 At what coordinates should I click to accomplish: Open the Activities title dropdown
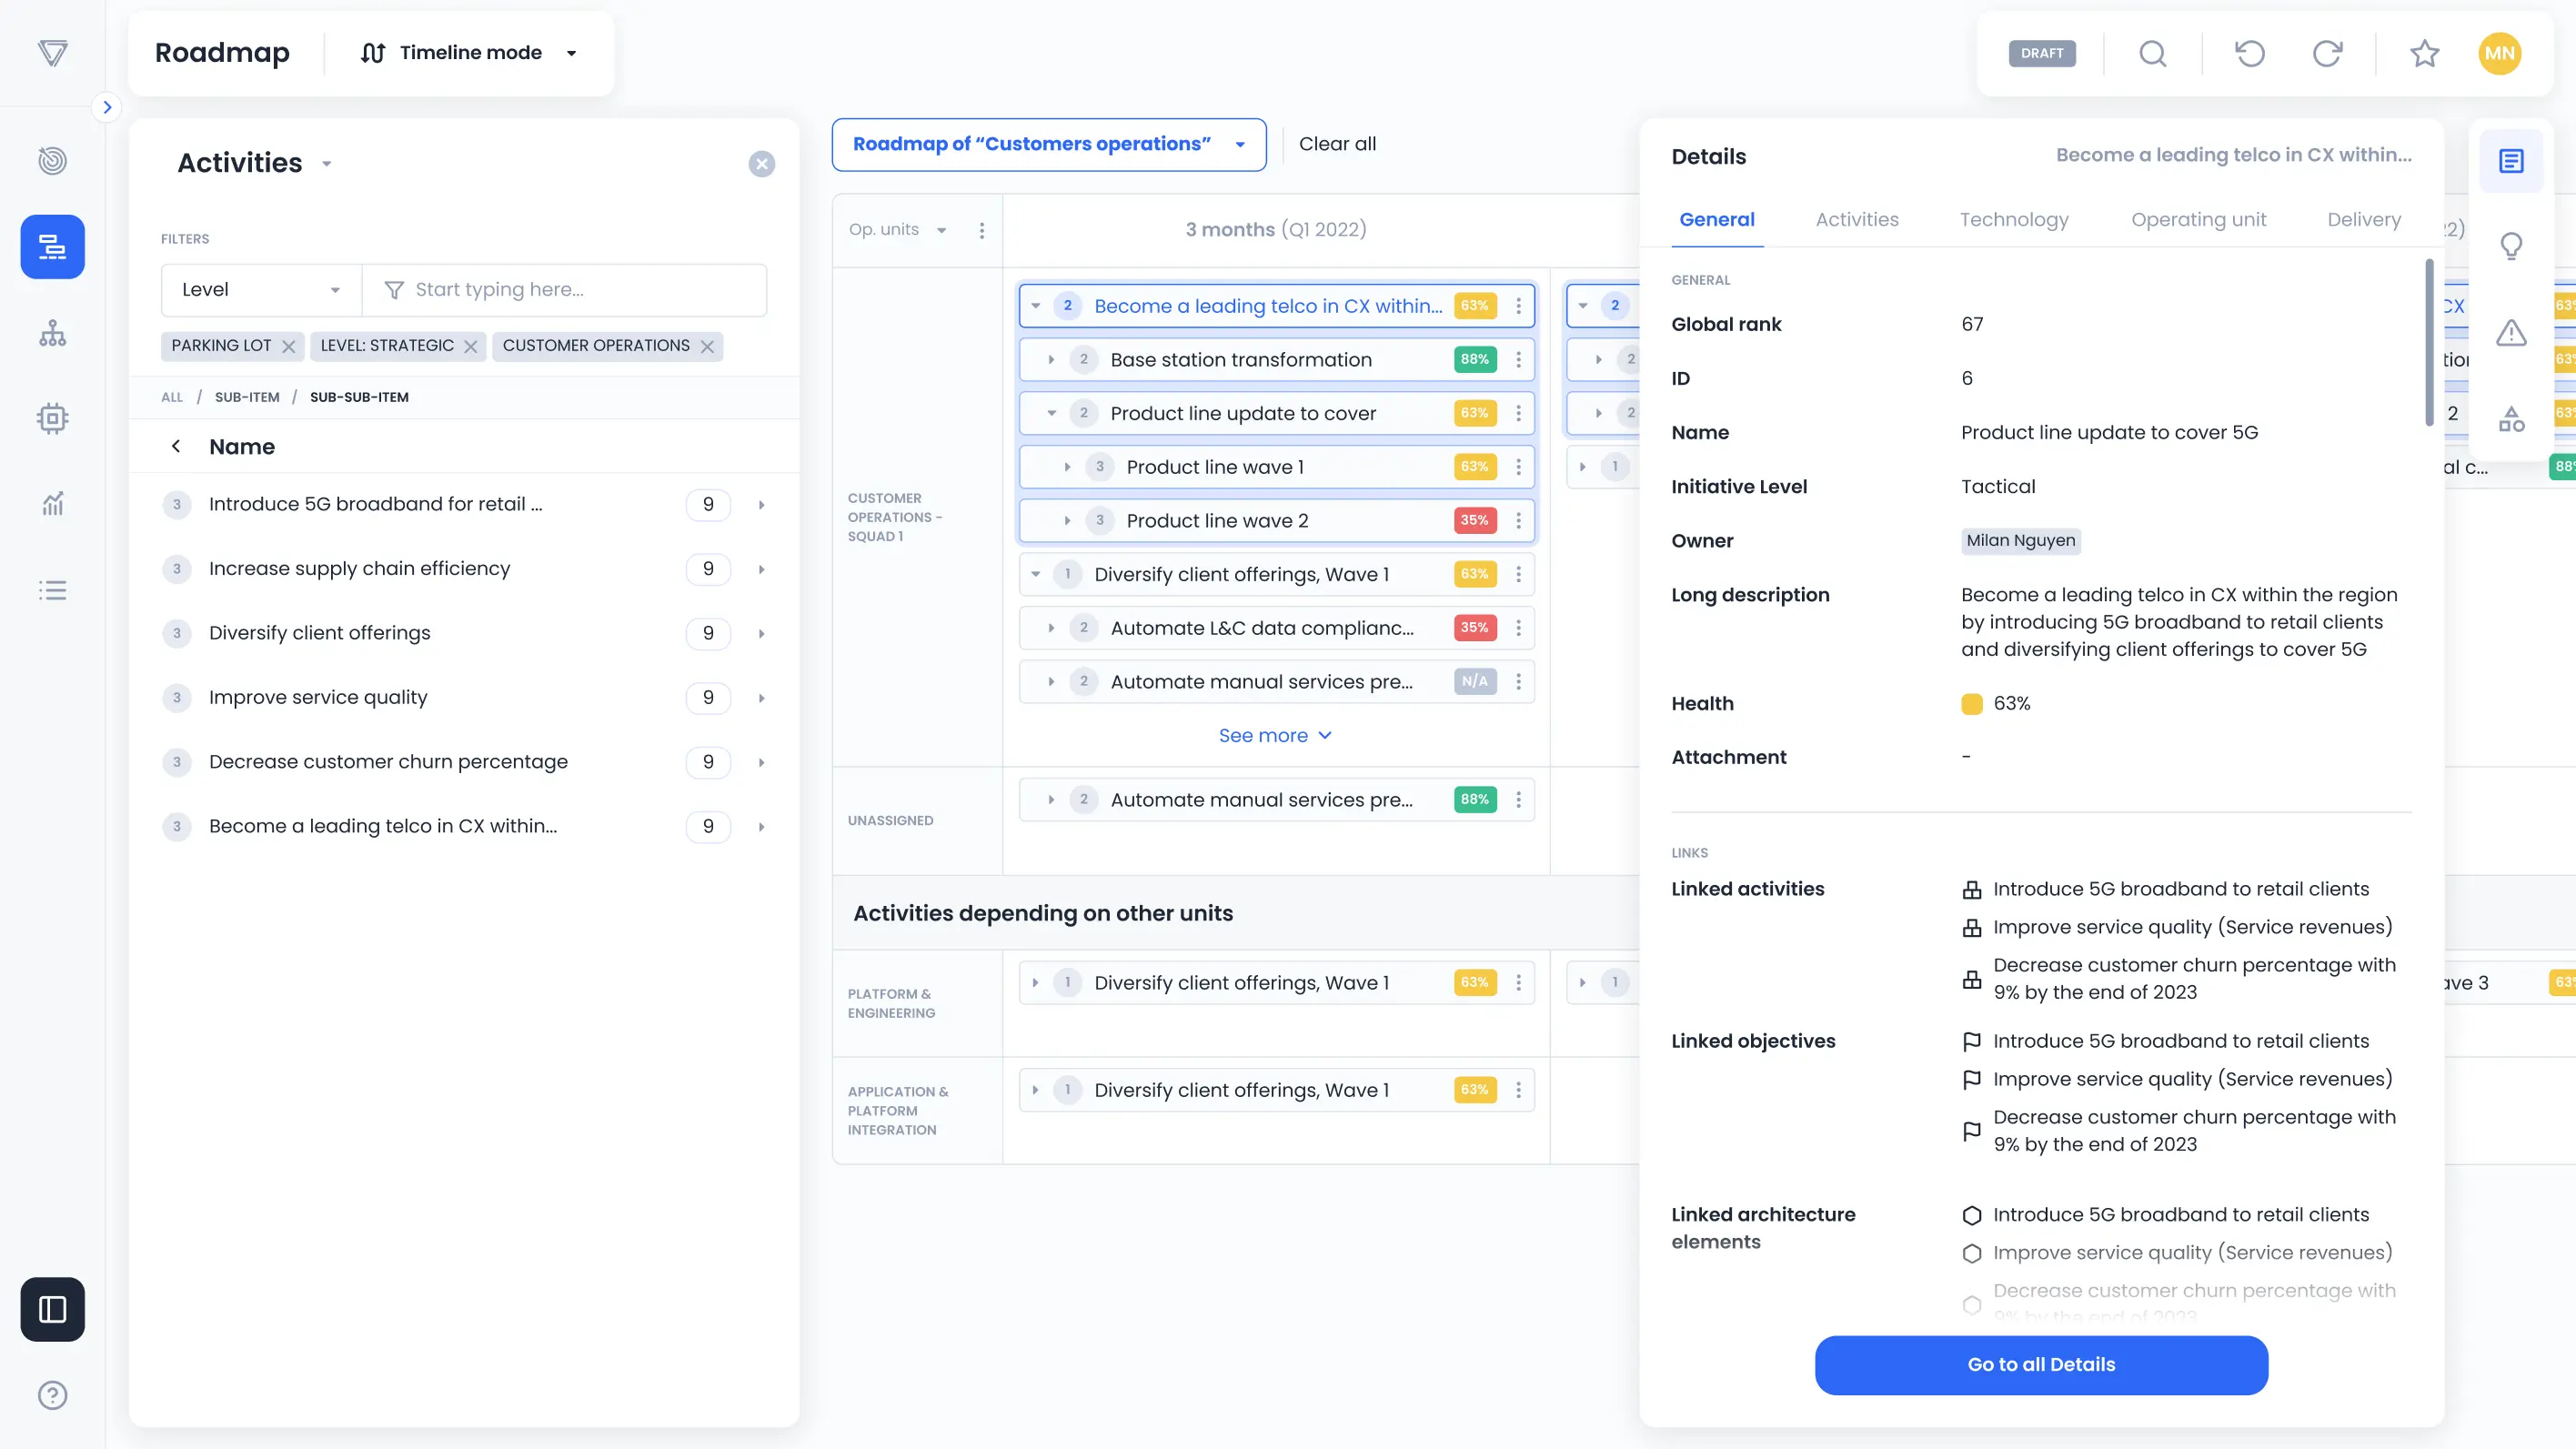point(326,164)
